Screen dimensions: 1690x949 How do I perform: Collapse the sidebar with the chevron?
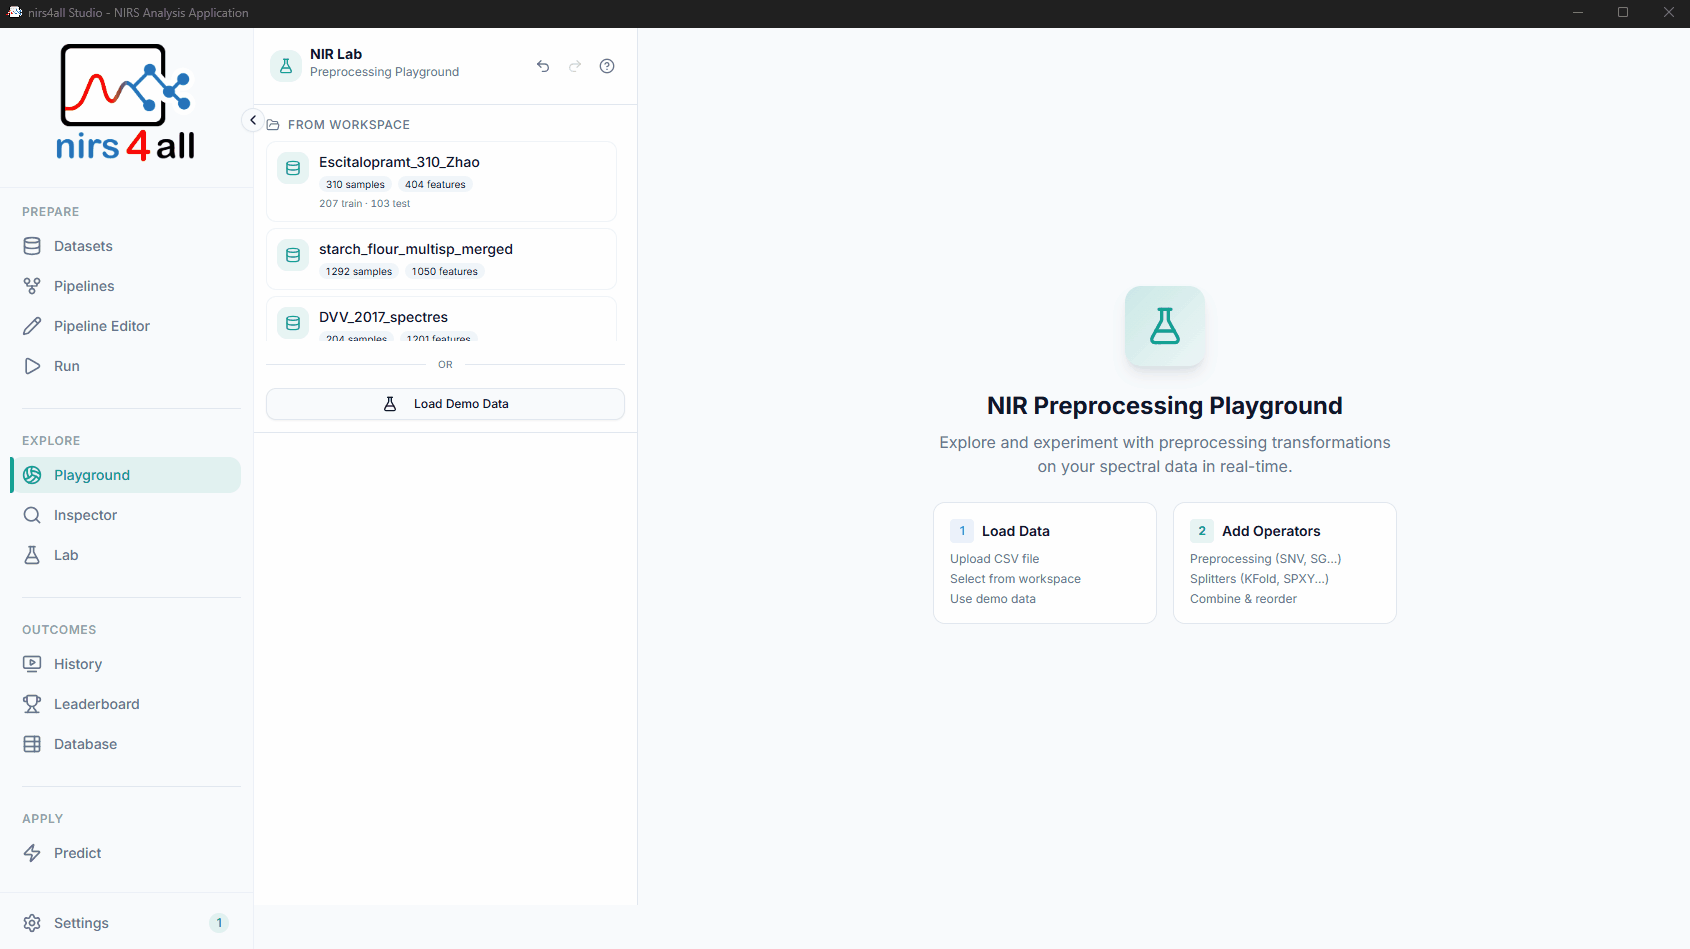tap(253, 120)
